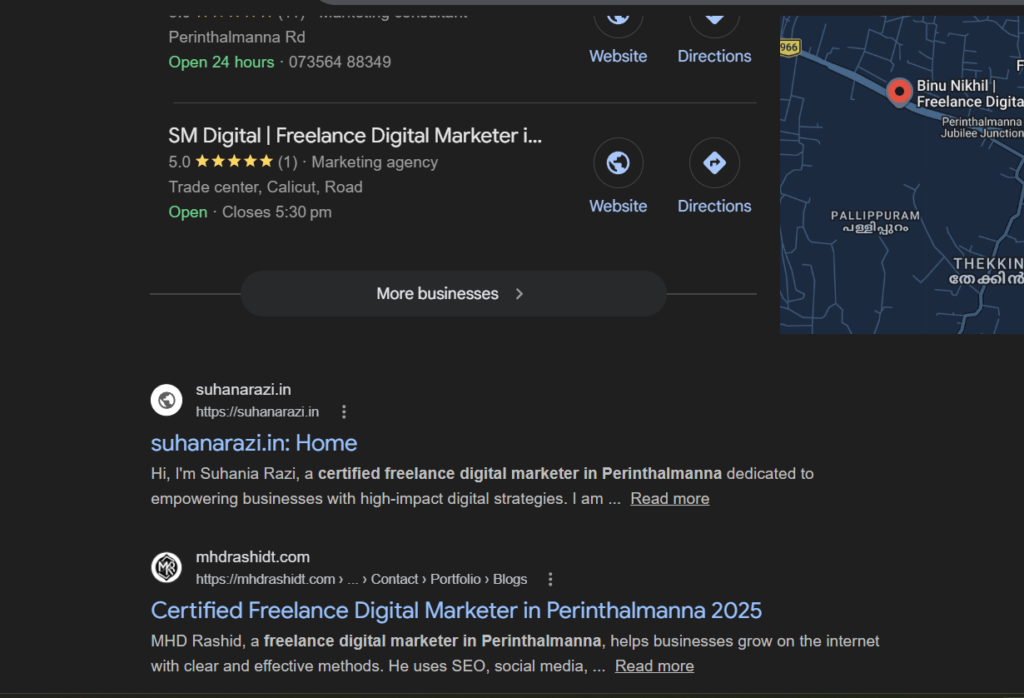This screenshot has width=1024, height=698.
Task: Click Read more on Suhania Razi's snippet
Action: [669, 498]
